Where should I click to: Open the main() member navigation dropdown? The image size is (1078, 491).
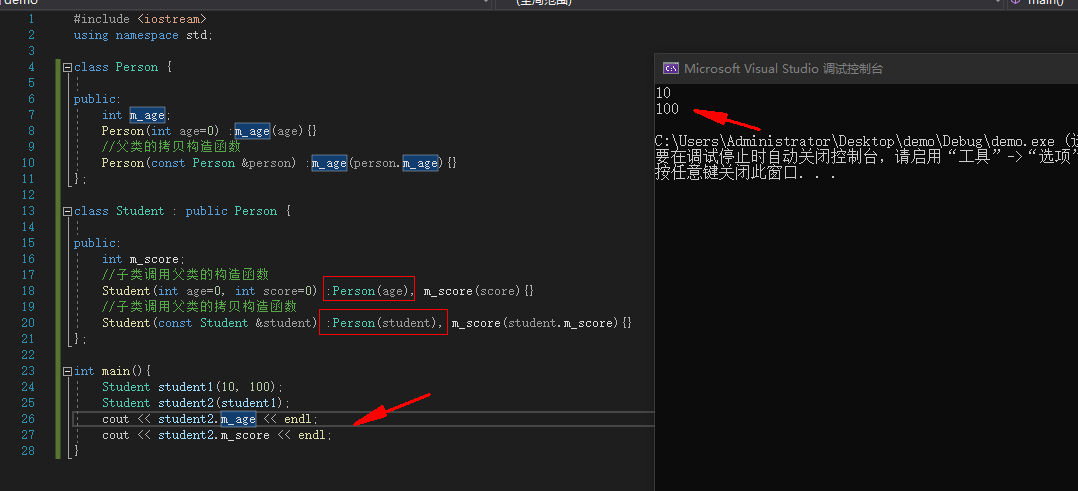[1040, 3]
